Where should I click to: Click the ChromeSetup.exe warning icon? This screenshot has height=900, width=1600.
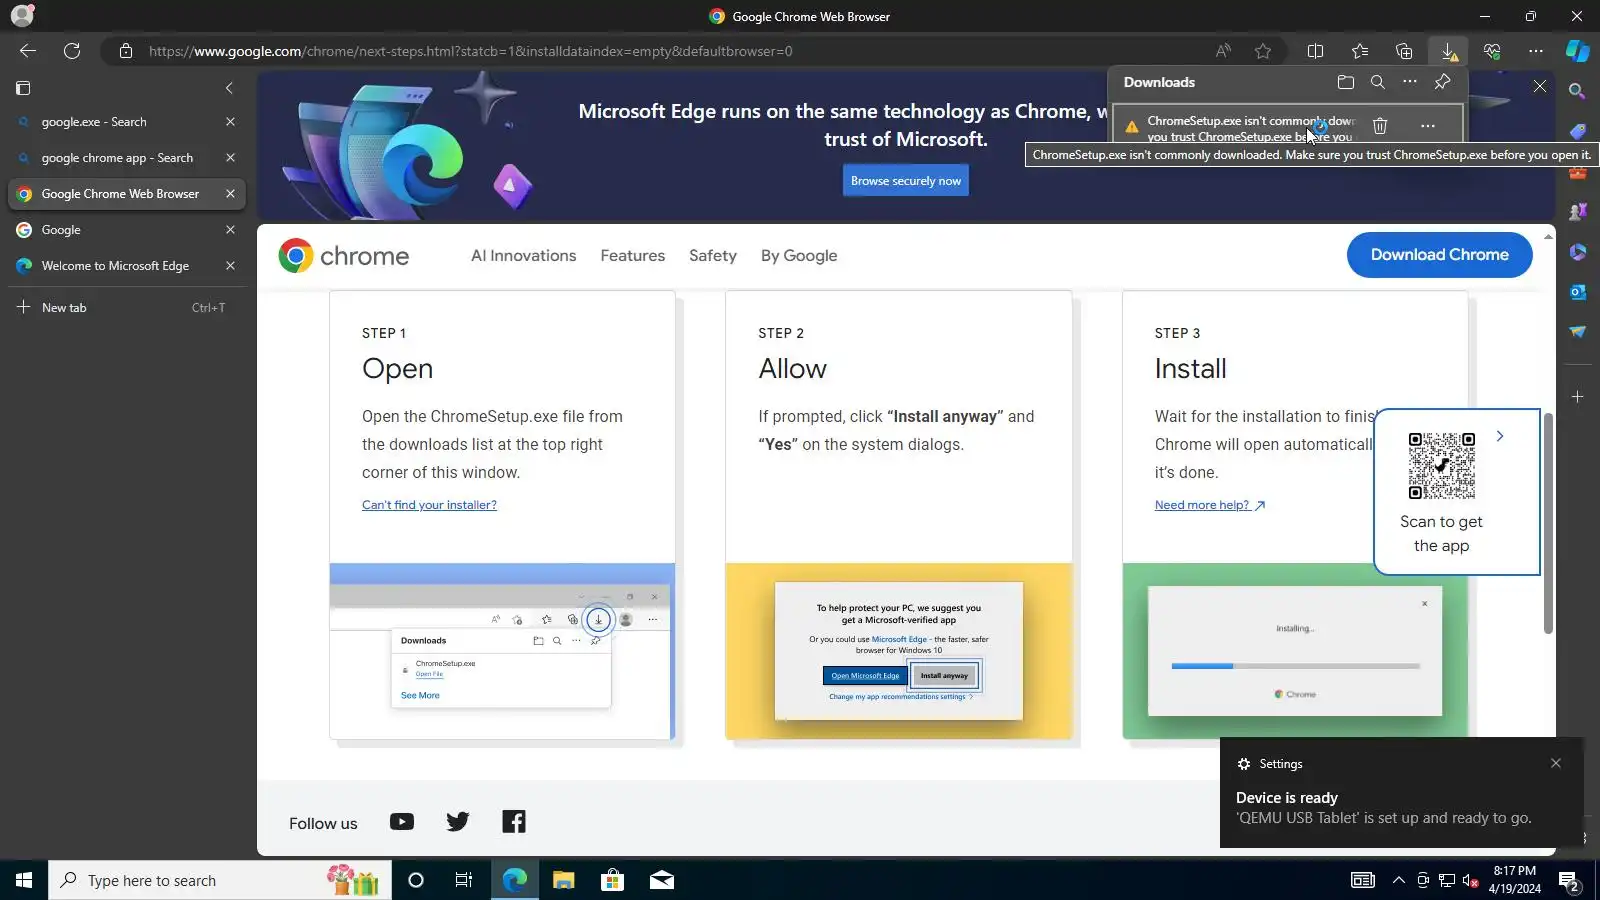1131,127
